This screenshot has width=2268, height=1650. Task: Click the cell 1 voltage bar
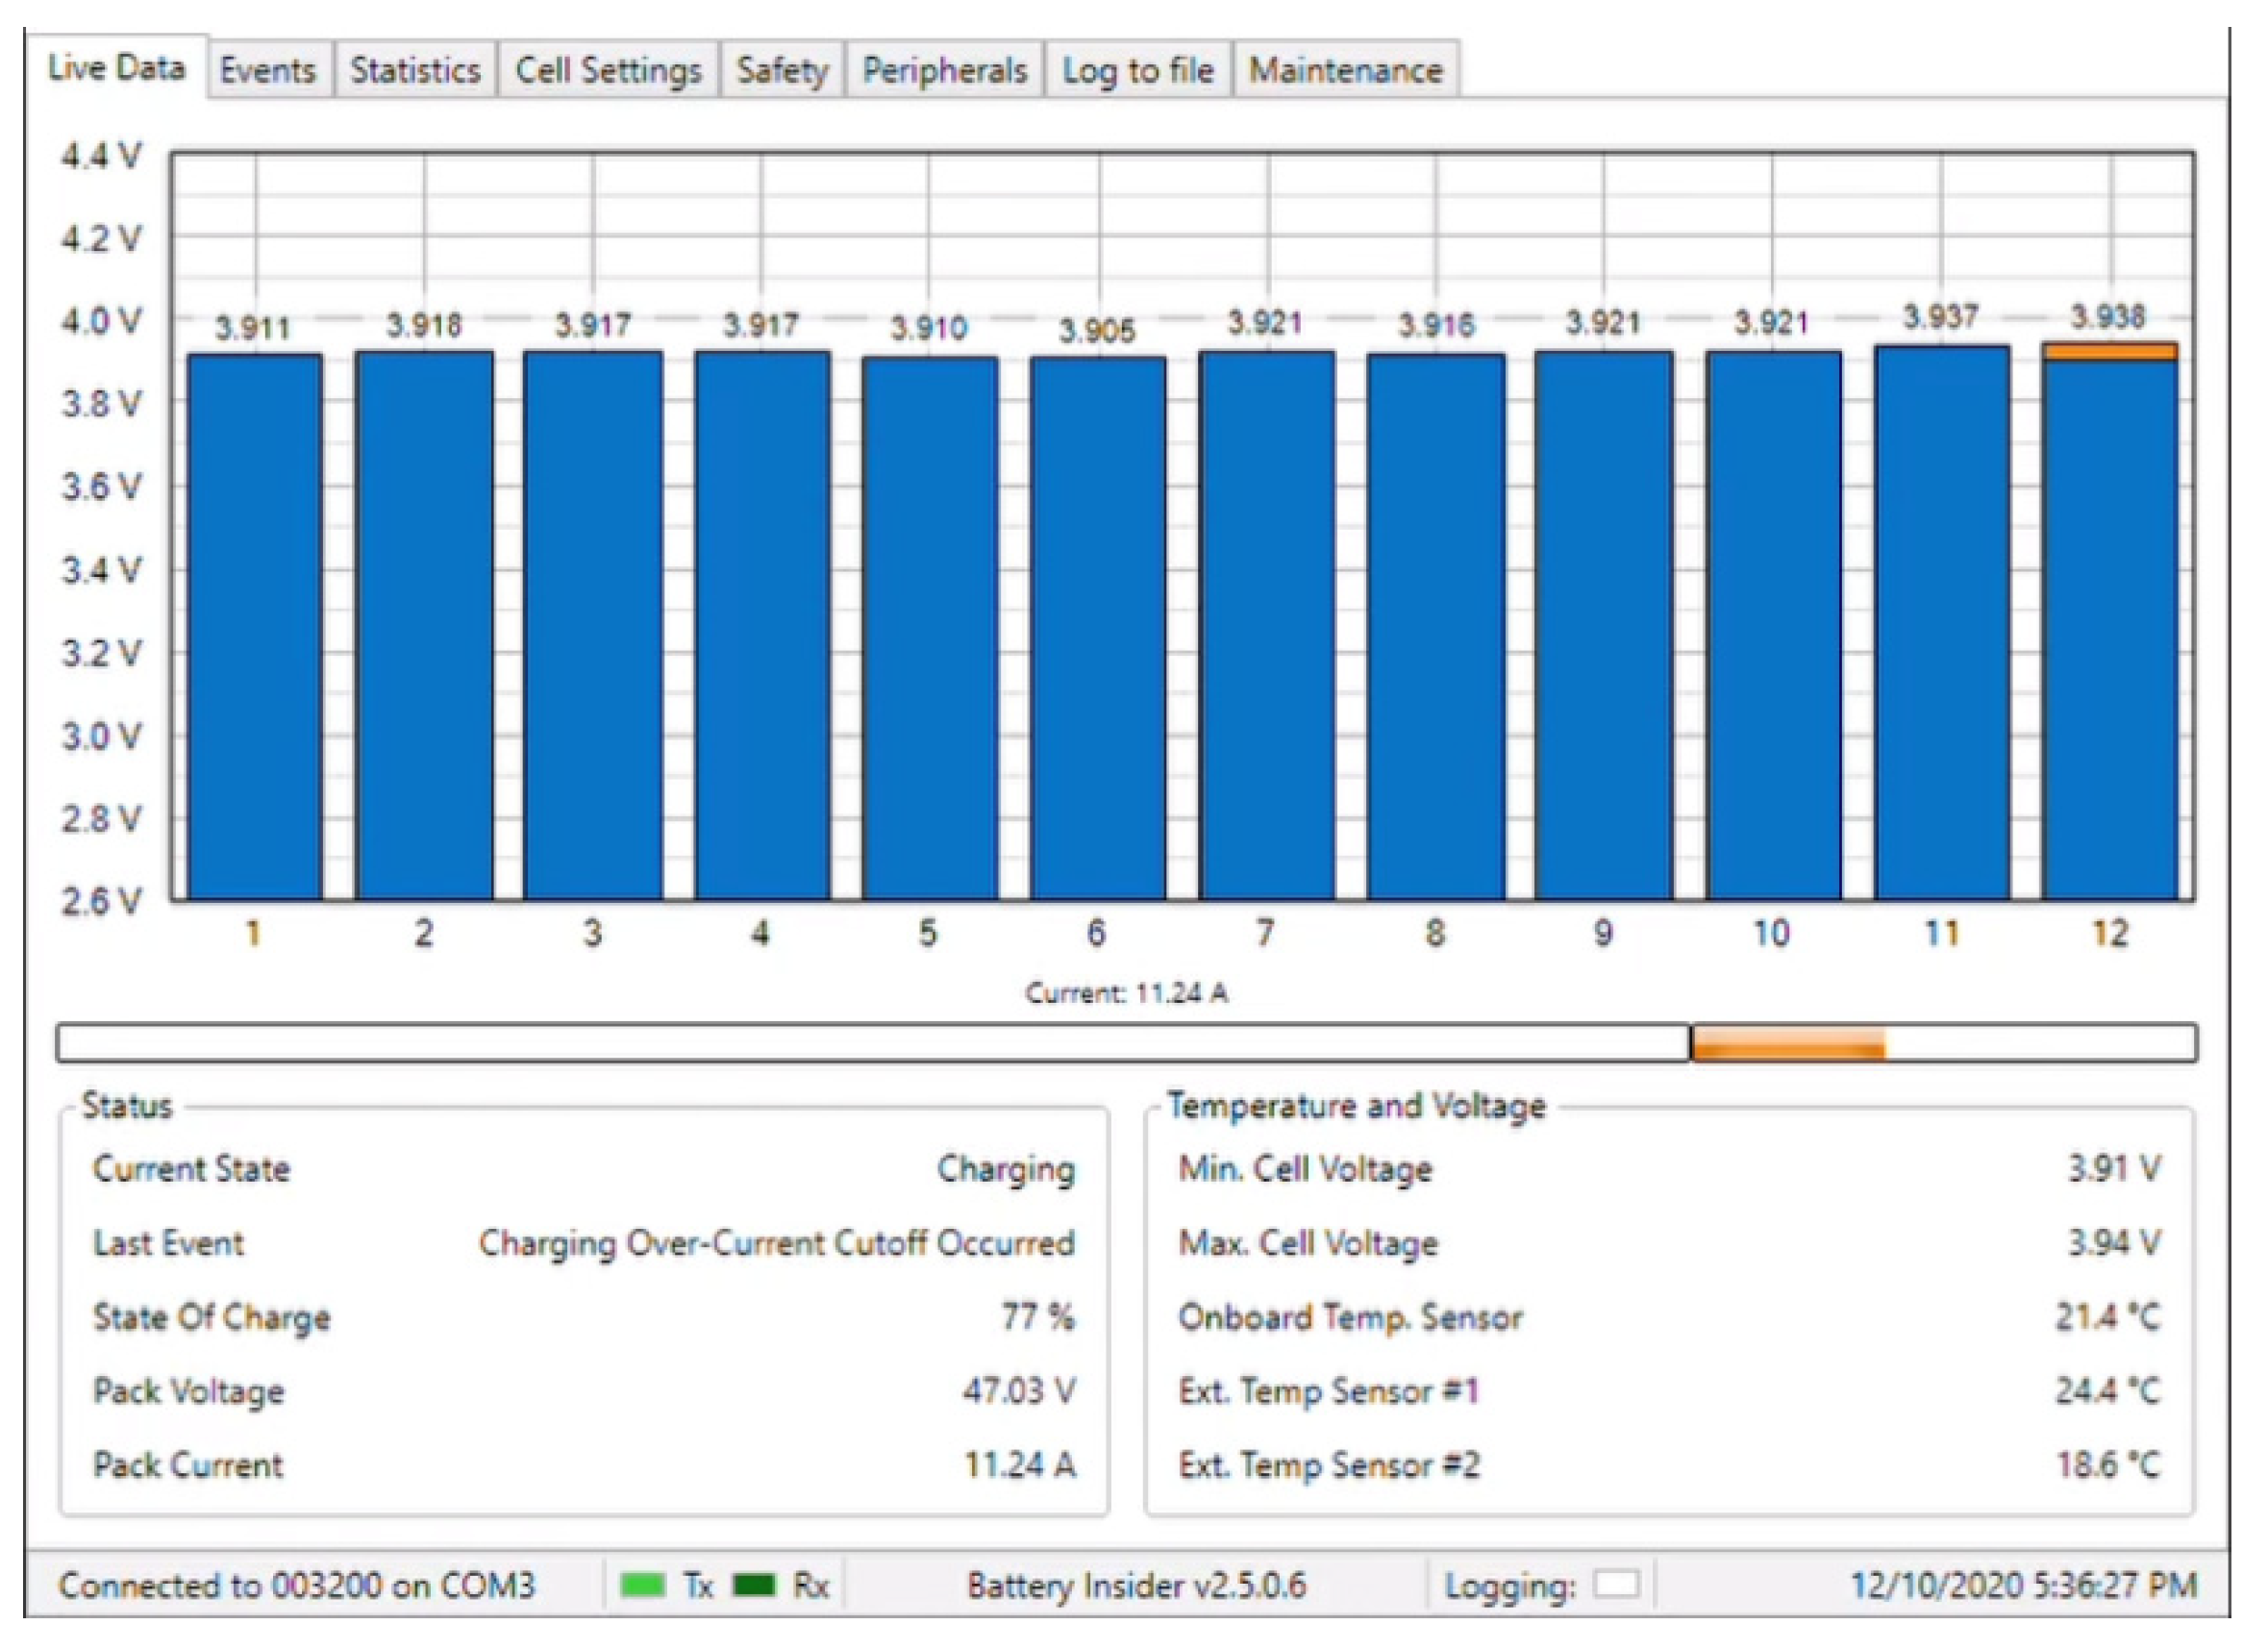[255, 630]
